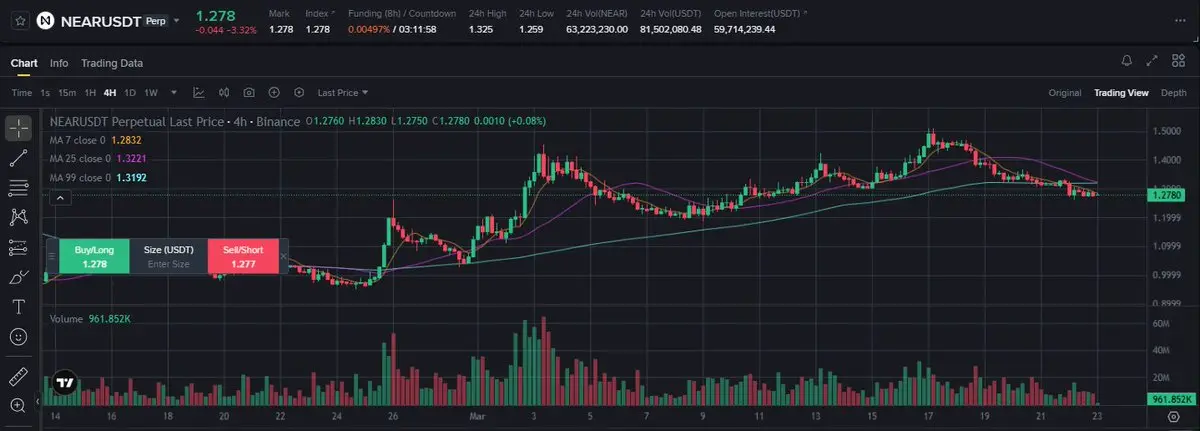The image size is (1200, 431).
Task: Select the Time line-chart view
Action: point(21,93)
